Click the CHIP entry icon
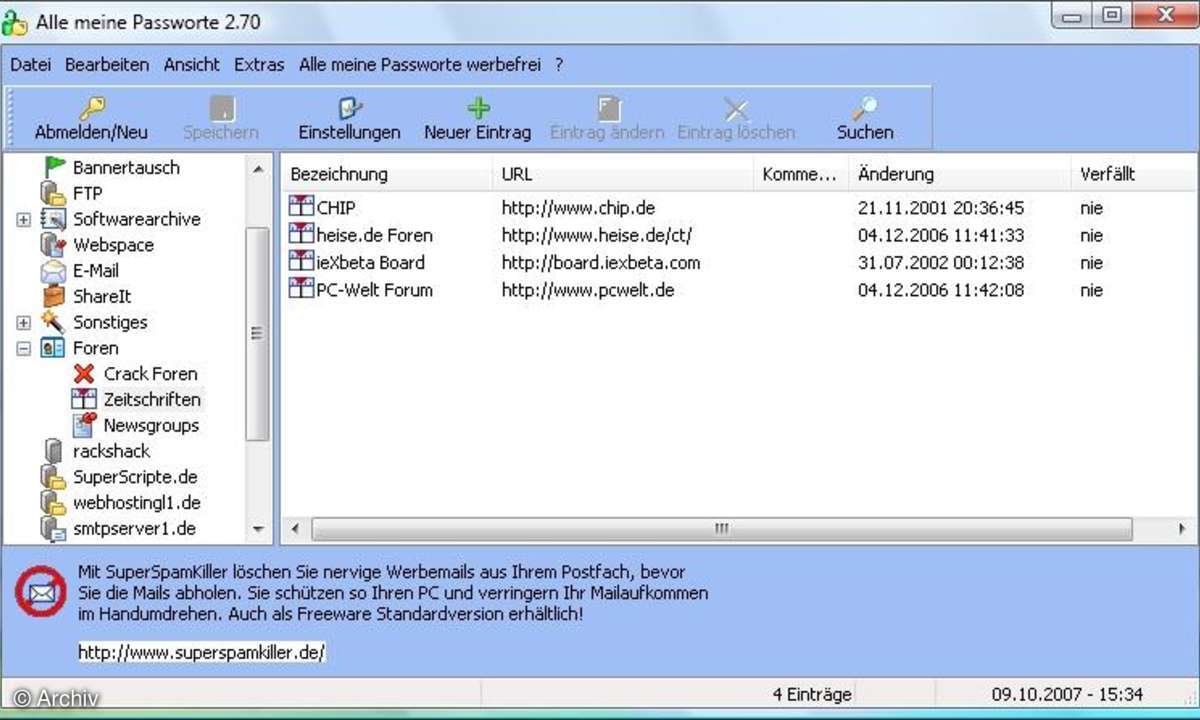 click(301, 207)
